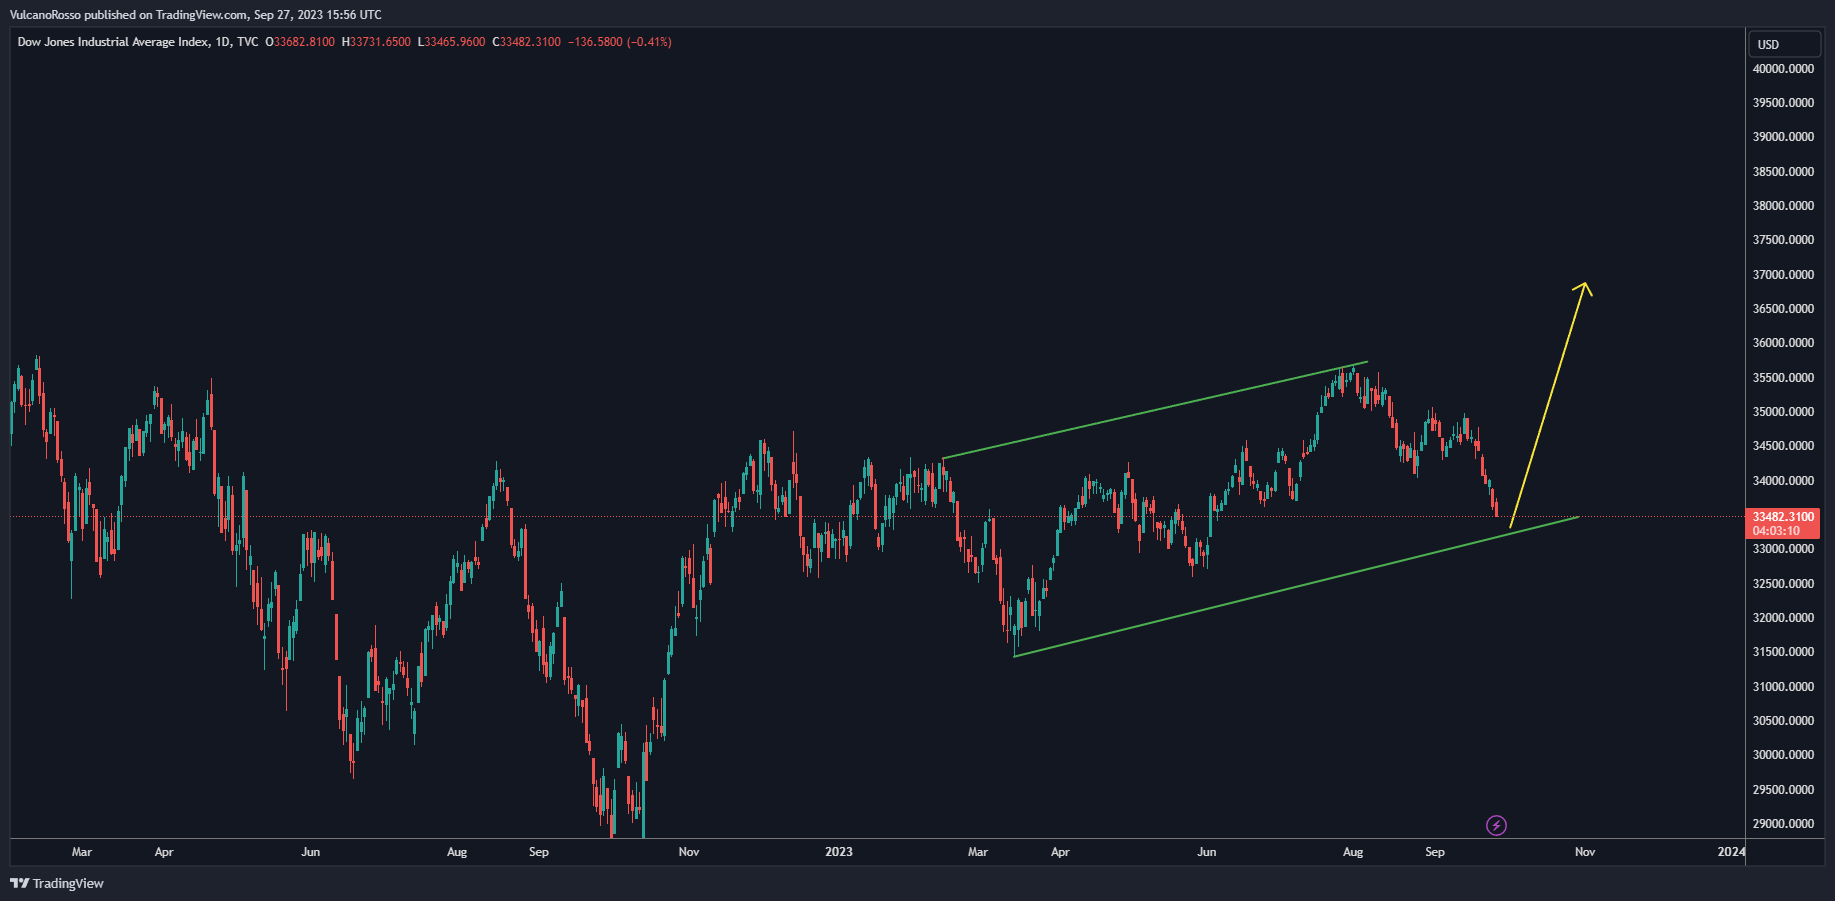Click the Jun label left of 2023 on time axis

click(x=311, y=852)
